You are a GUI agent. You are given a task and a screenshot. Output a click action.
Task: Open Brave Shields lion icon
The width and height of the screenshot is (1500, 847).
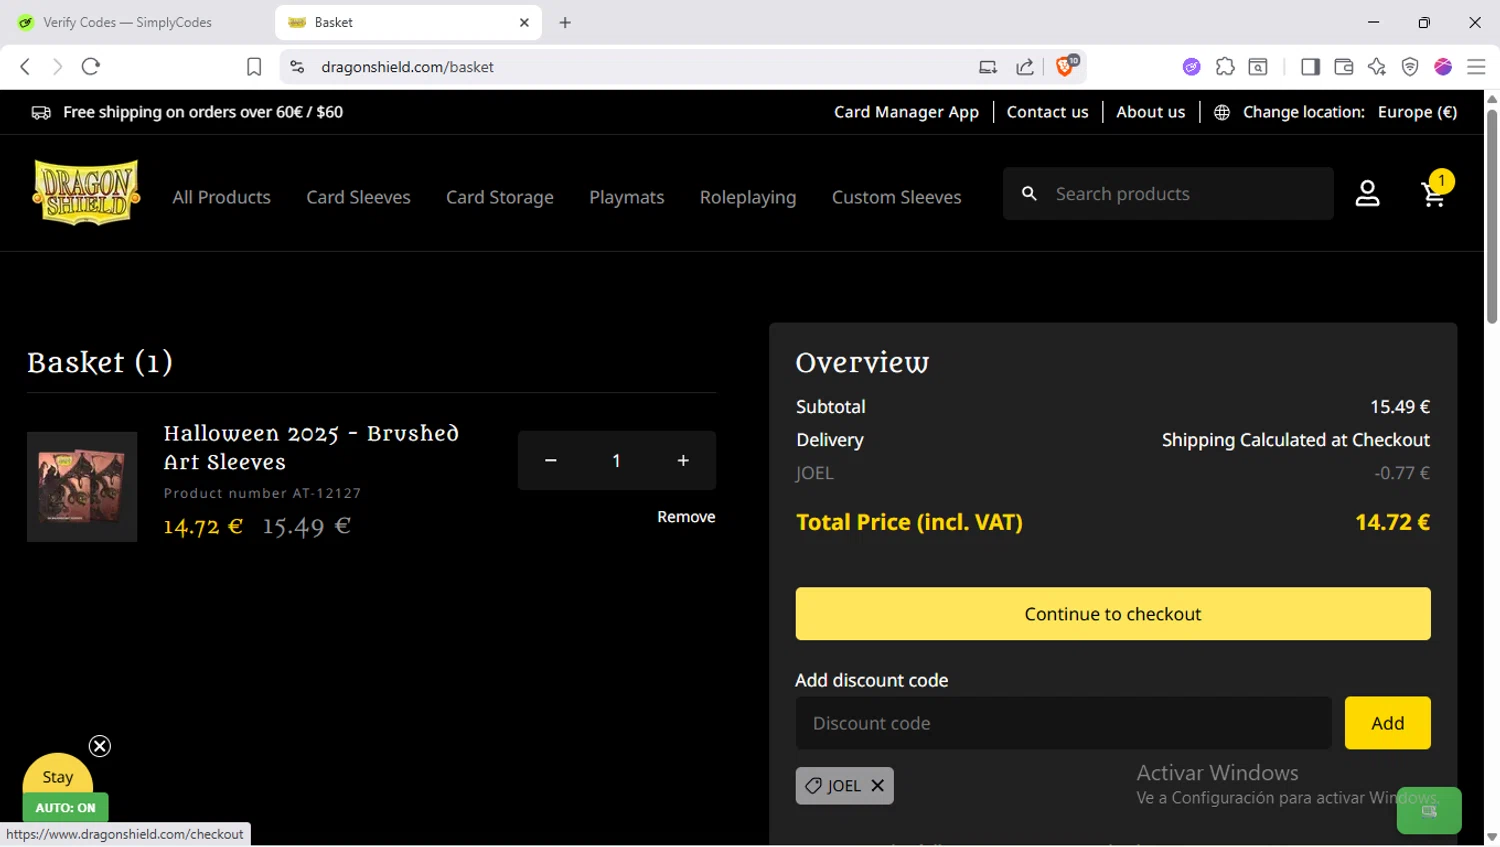[x=1066, y=66]
